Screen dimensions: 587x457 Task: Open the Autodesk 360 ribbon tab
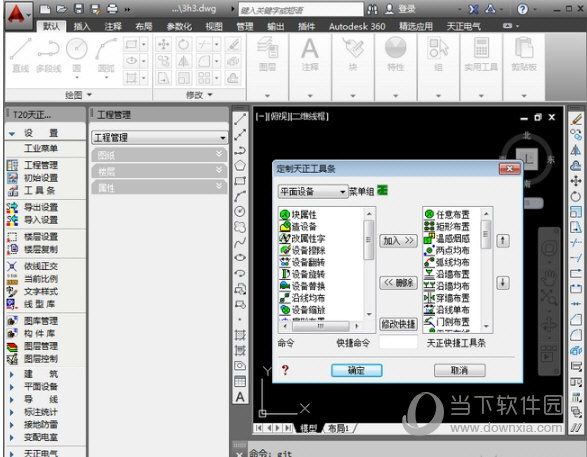coord(357,26)
